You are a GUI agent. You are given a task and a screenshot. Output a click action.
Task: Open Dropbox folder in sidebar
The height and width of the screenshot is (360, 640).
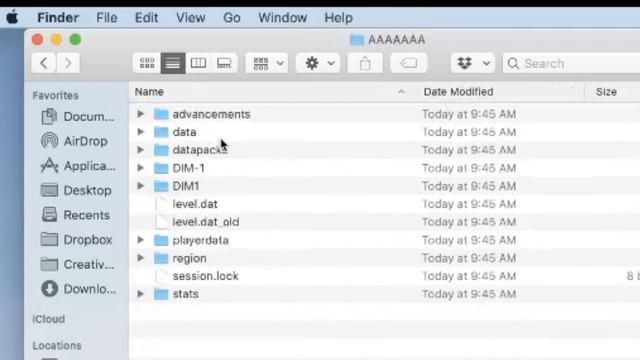click(x=76, y=240)
